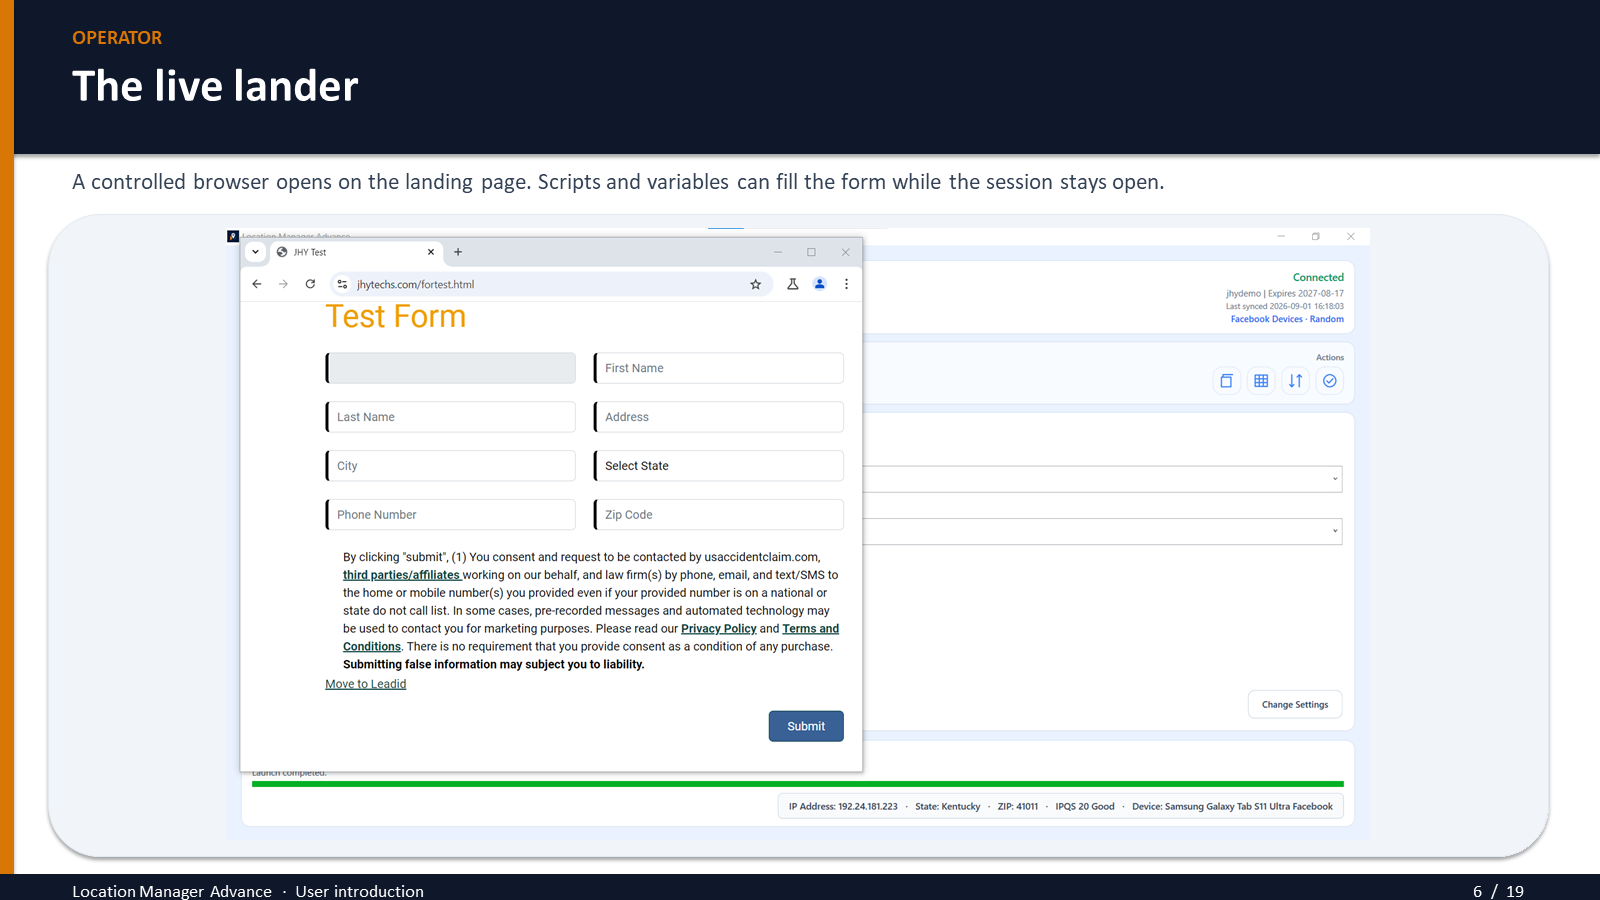Viewport: 1600px width, 900px height.
Task: Click the grid table action icon
Action: (x=1261, y=381)
